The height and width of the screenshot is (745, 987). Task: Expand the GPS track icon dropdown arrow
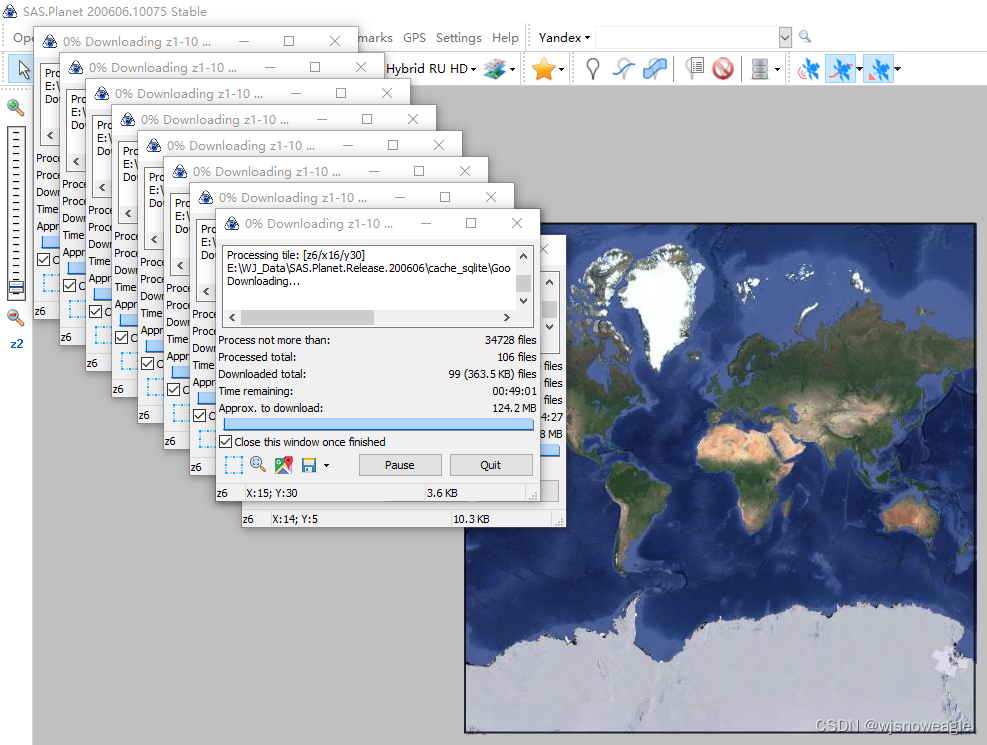[859, 69]
